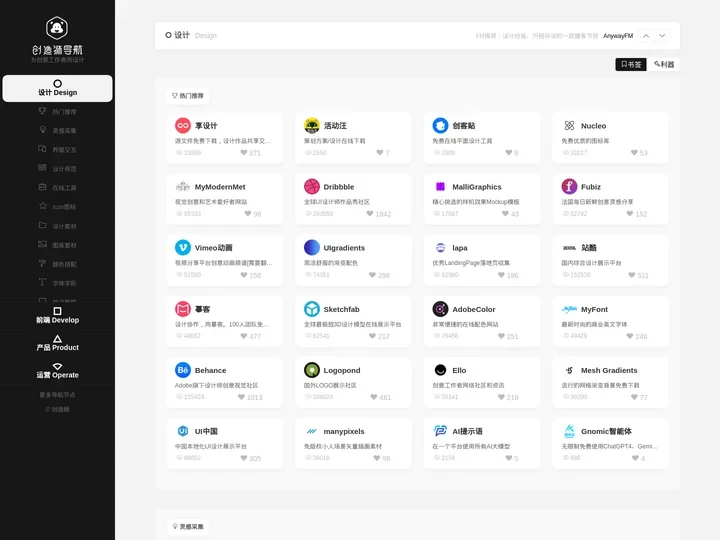Click the down chevron beside AnywayFM
This screenshot has width=720, height=540.
pos(662,35)
